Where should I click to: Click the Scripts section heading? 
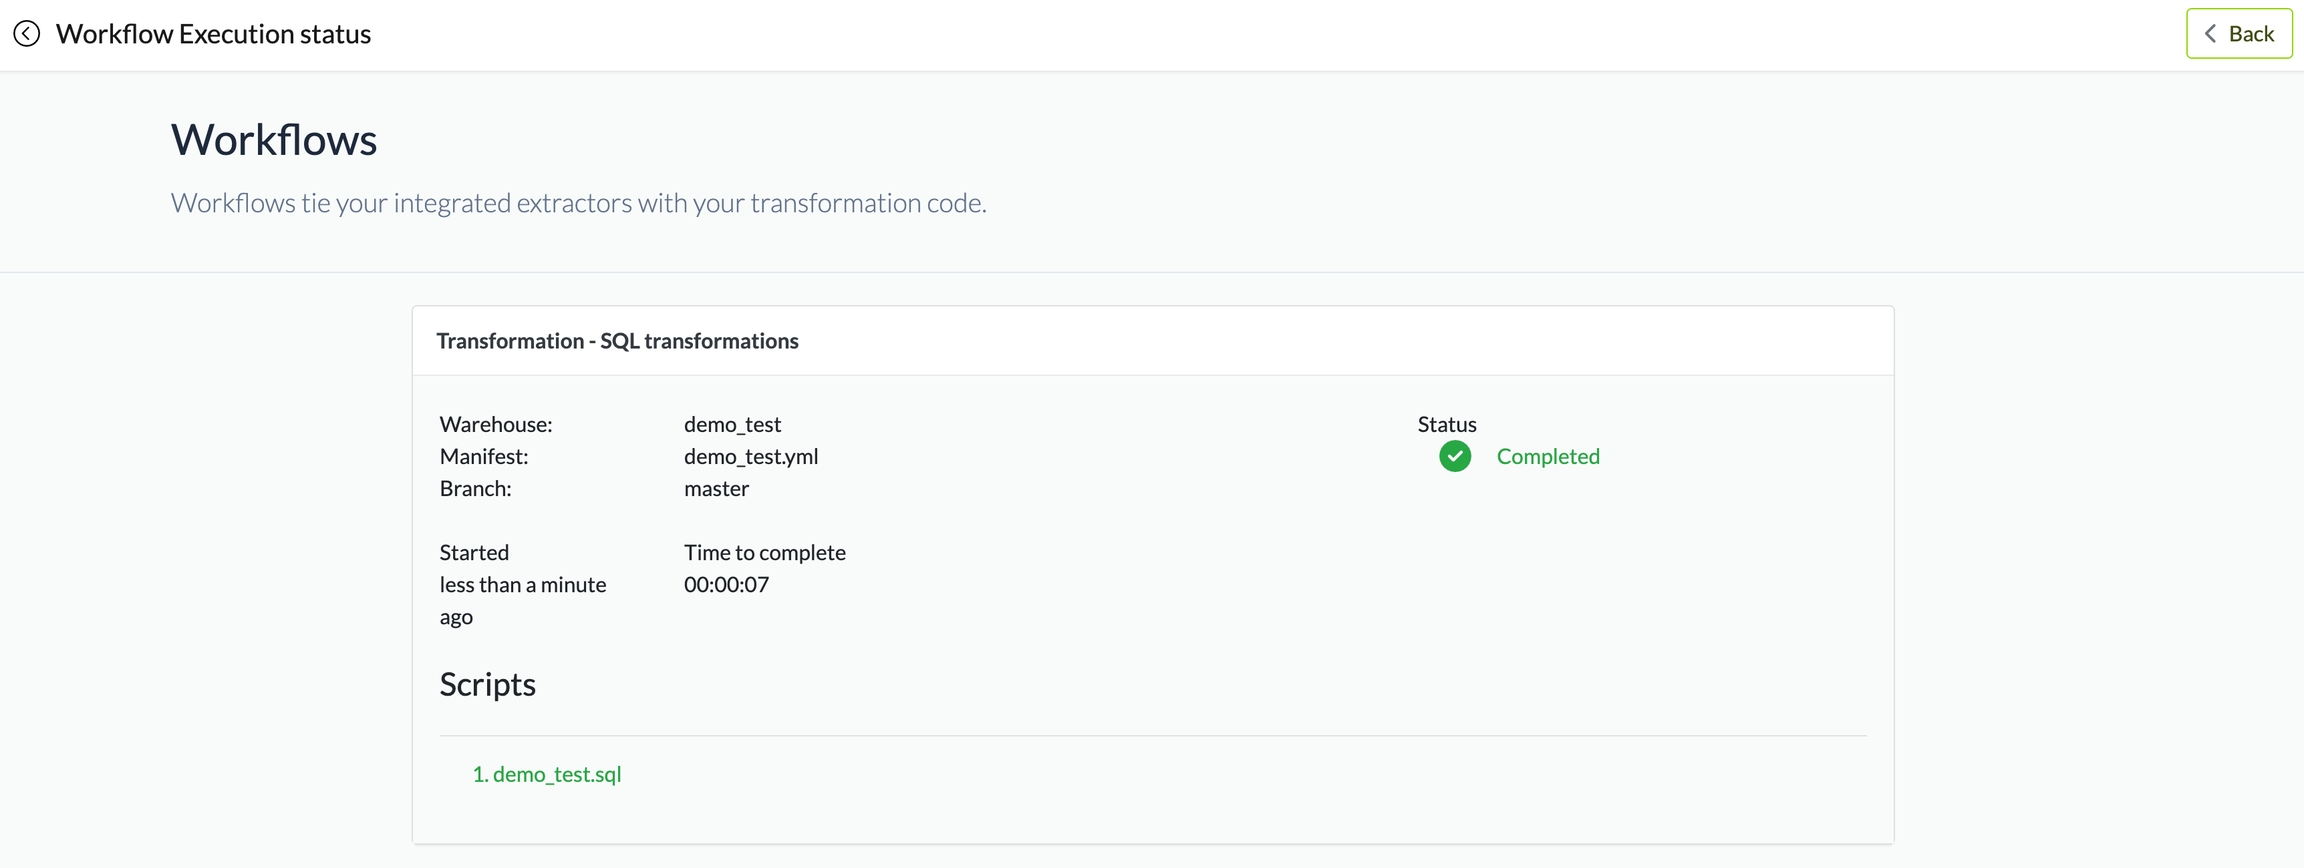488,684
